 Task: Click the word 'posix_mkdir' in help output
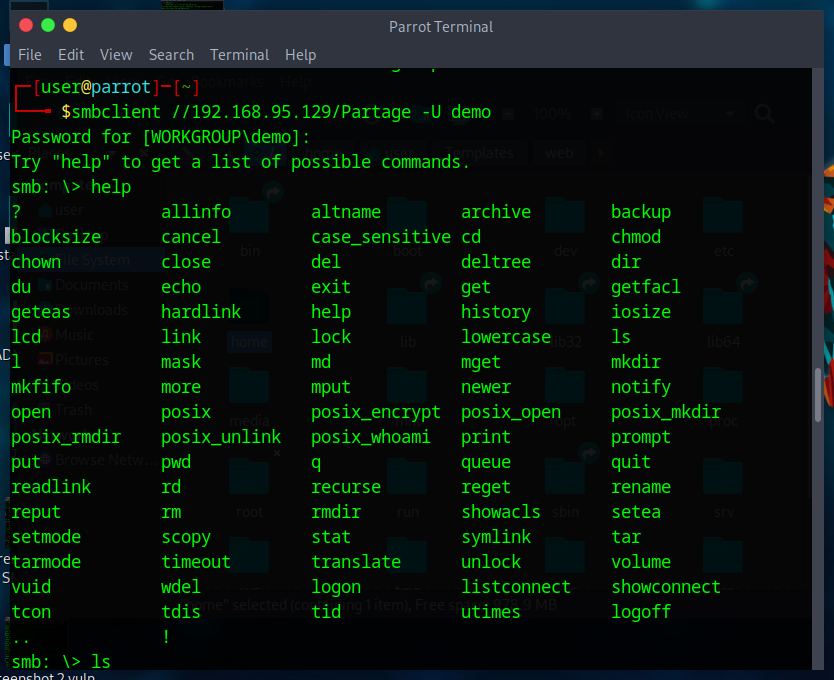tap(666, 412)
